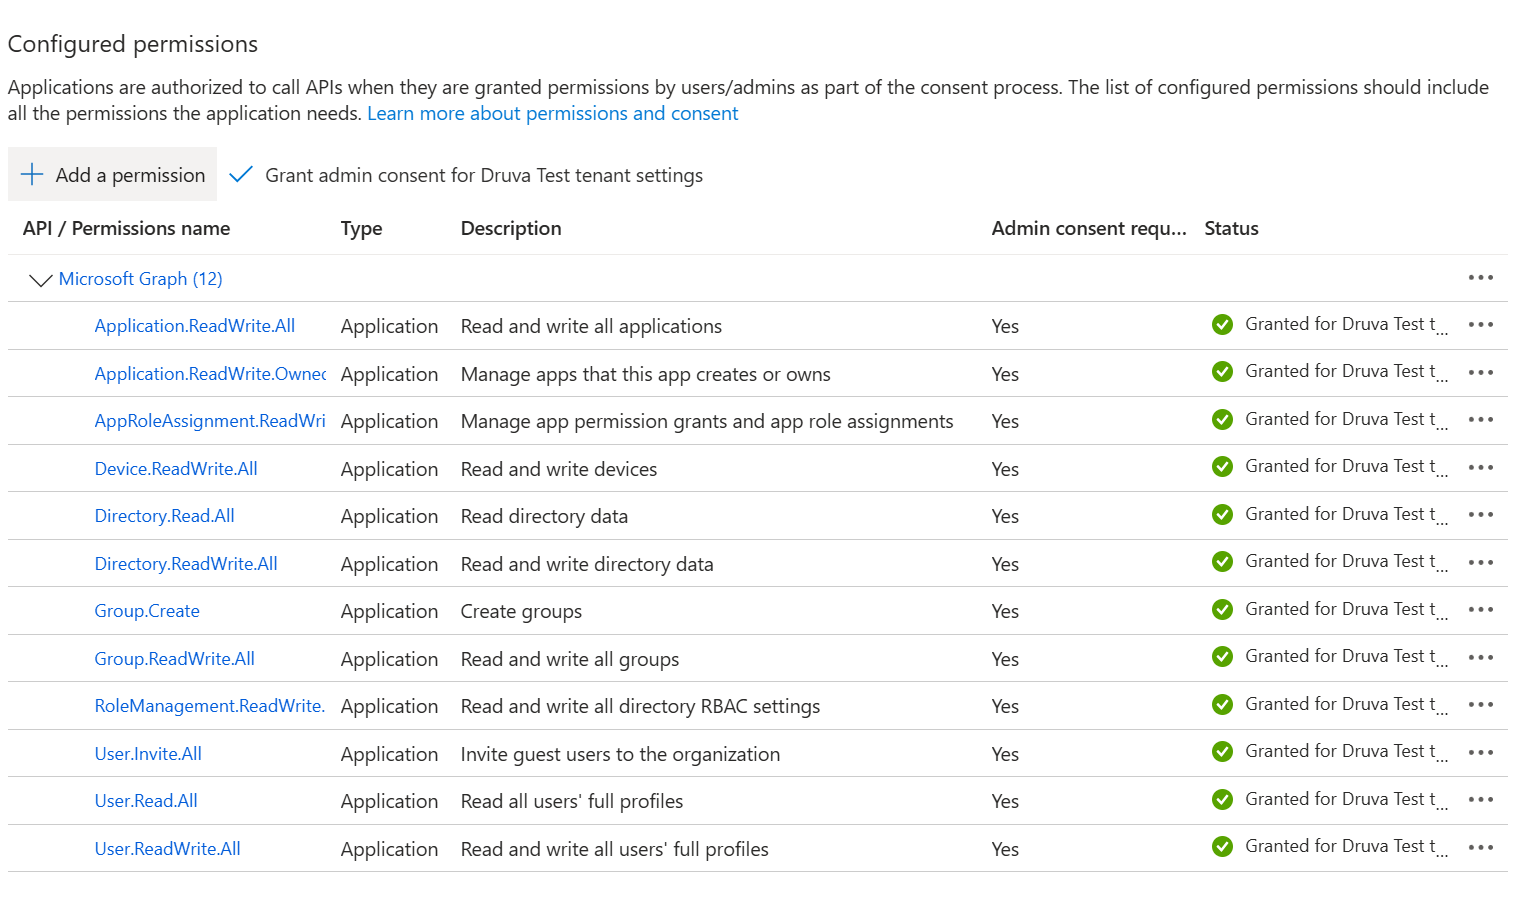Click ellipsis icon on Microsoft Graph row
Screen dimensions: 1525x900
pos(1480,277)
